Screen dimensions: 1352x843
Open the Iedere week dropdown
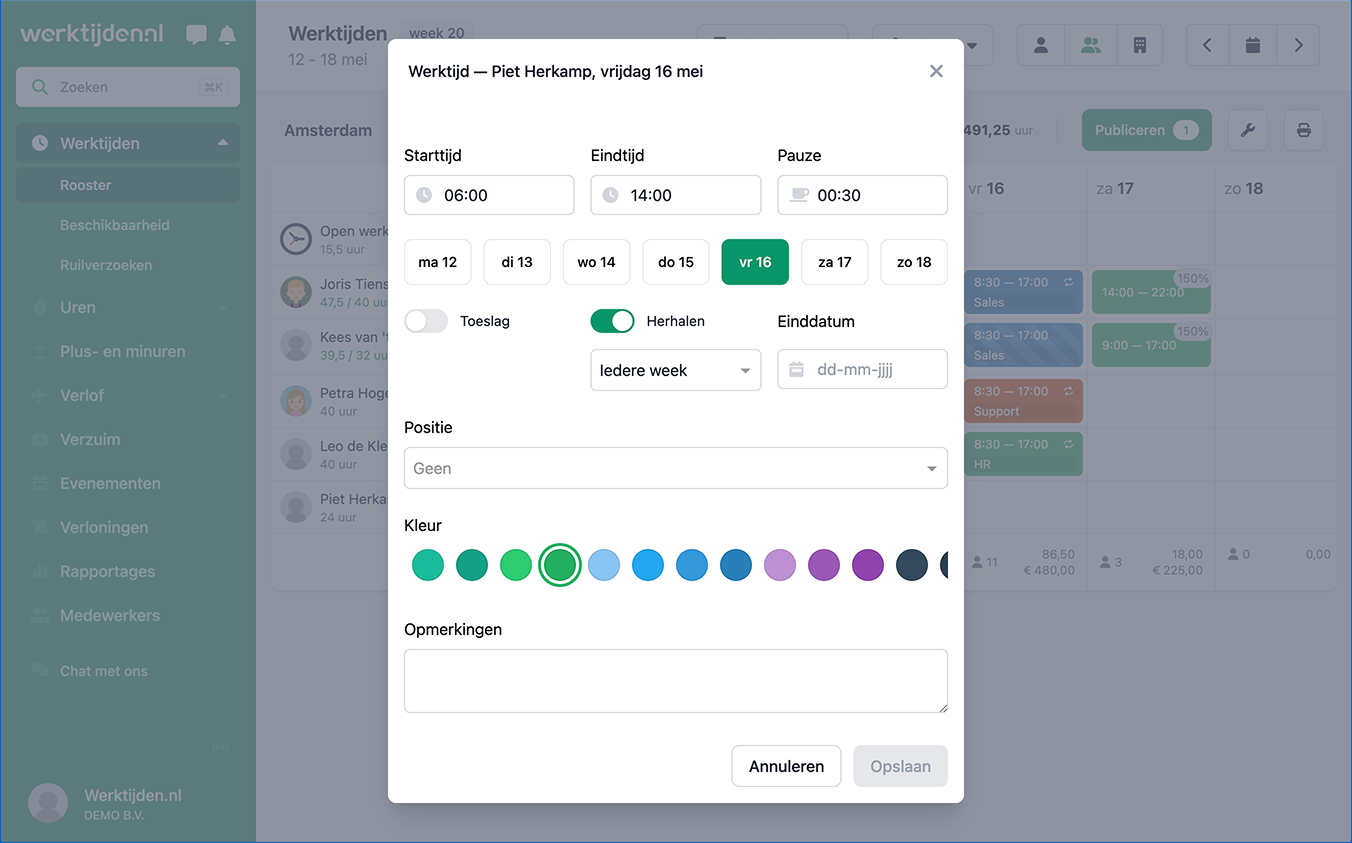pyautogui.click(x=675, y=370)
